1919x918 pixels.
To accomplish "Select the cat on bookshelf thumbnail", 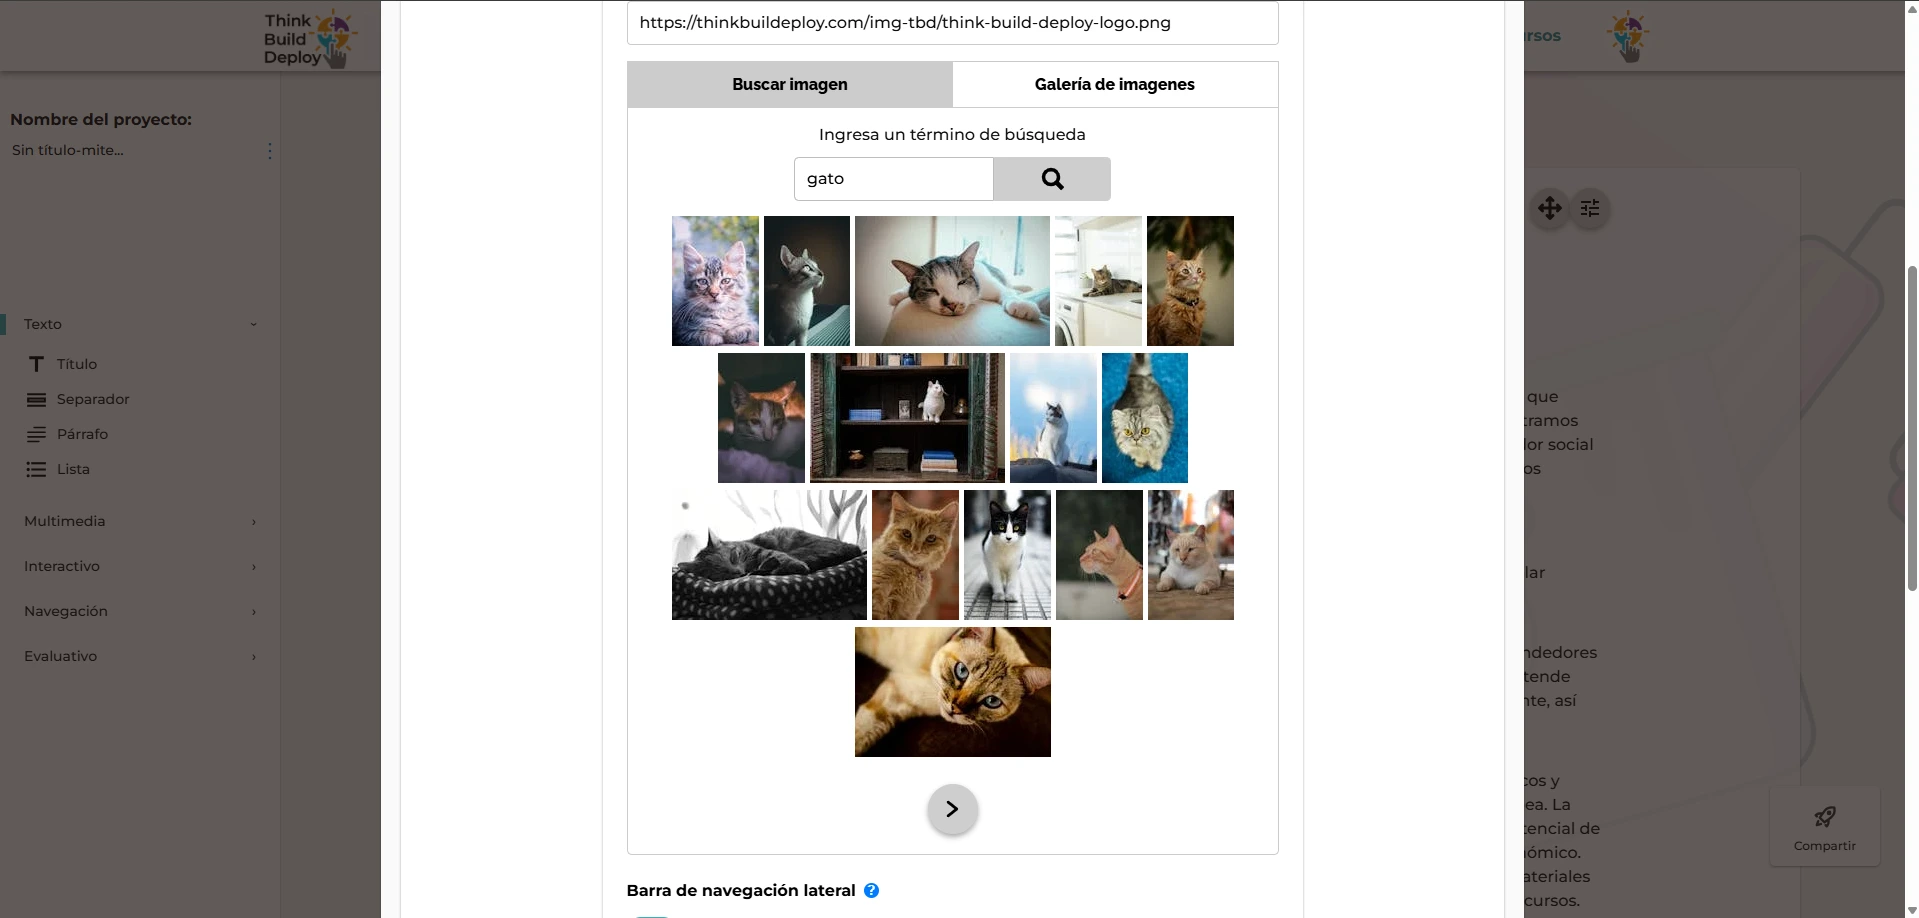I will (907, 418).
